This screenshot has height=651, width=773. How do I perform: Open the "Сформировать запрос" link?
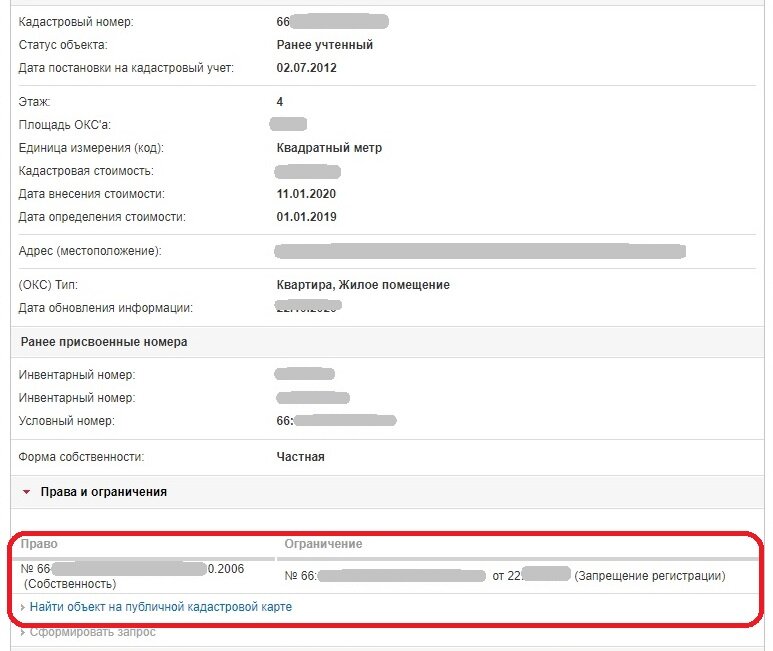[x=93, y=632]
